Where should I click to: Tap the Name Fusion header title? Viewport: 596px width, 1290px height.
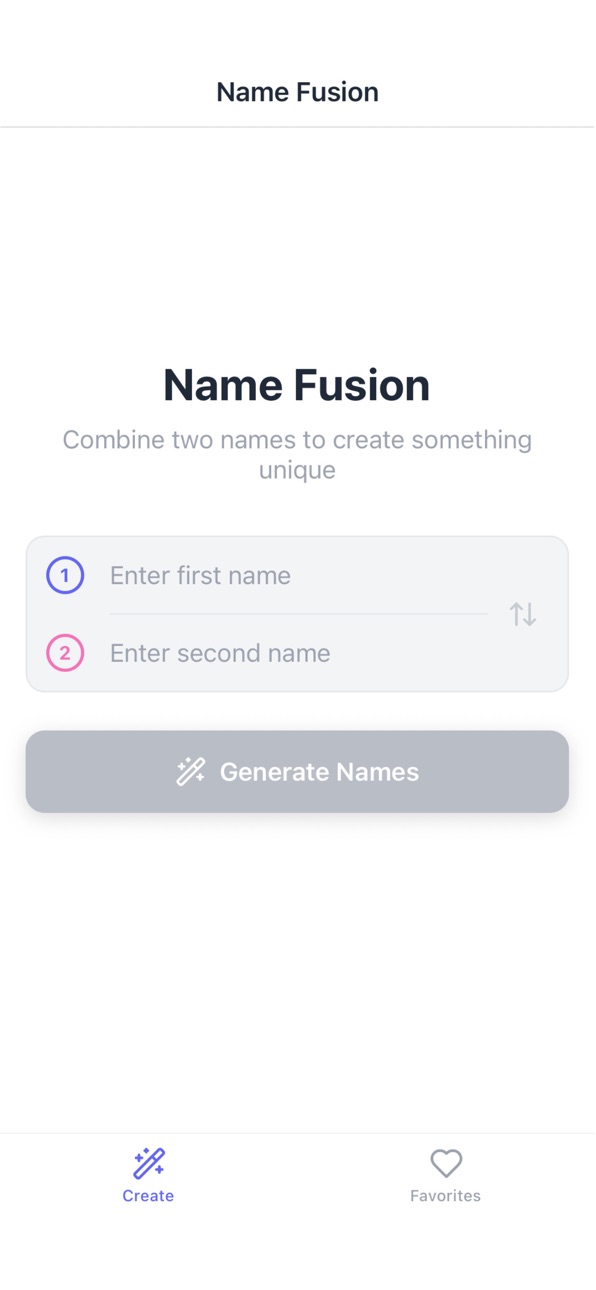pyautogui.click(x=297, y=92)
